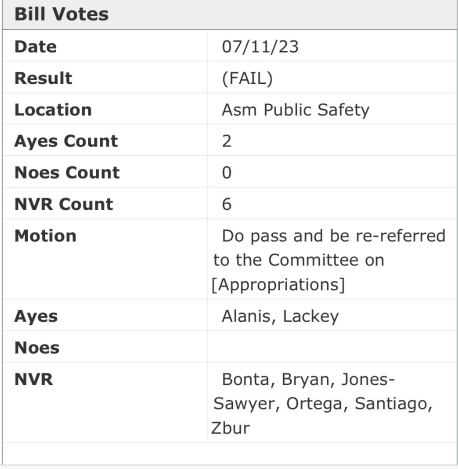Click the NVR Count label
This screenshot has height=469, width=458.
[x=64, y=204]
